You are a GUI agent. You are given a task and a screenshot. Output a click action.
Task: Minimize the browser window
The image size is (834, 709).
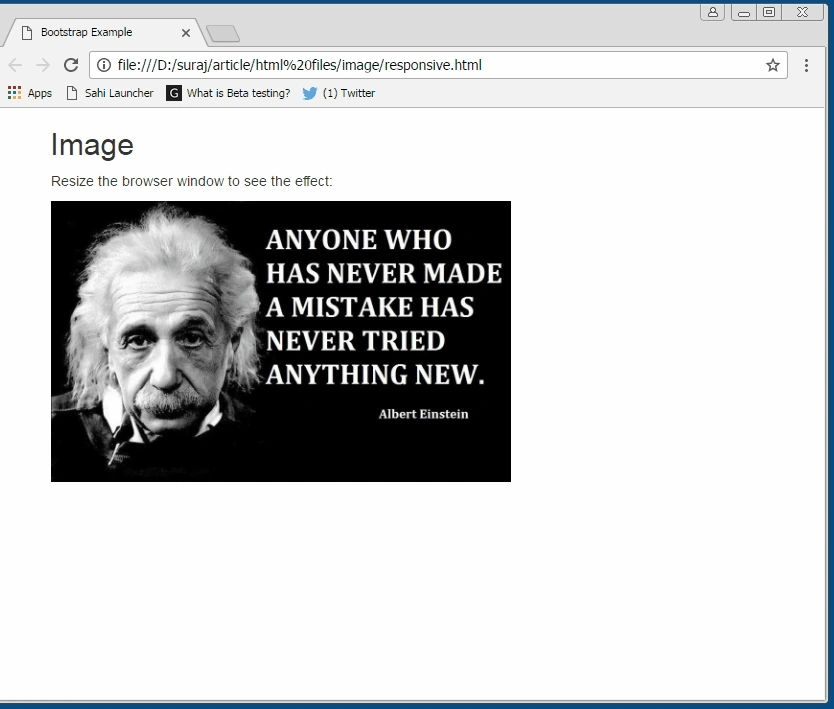744,12
